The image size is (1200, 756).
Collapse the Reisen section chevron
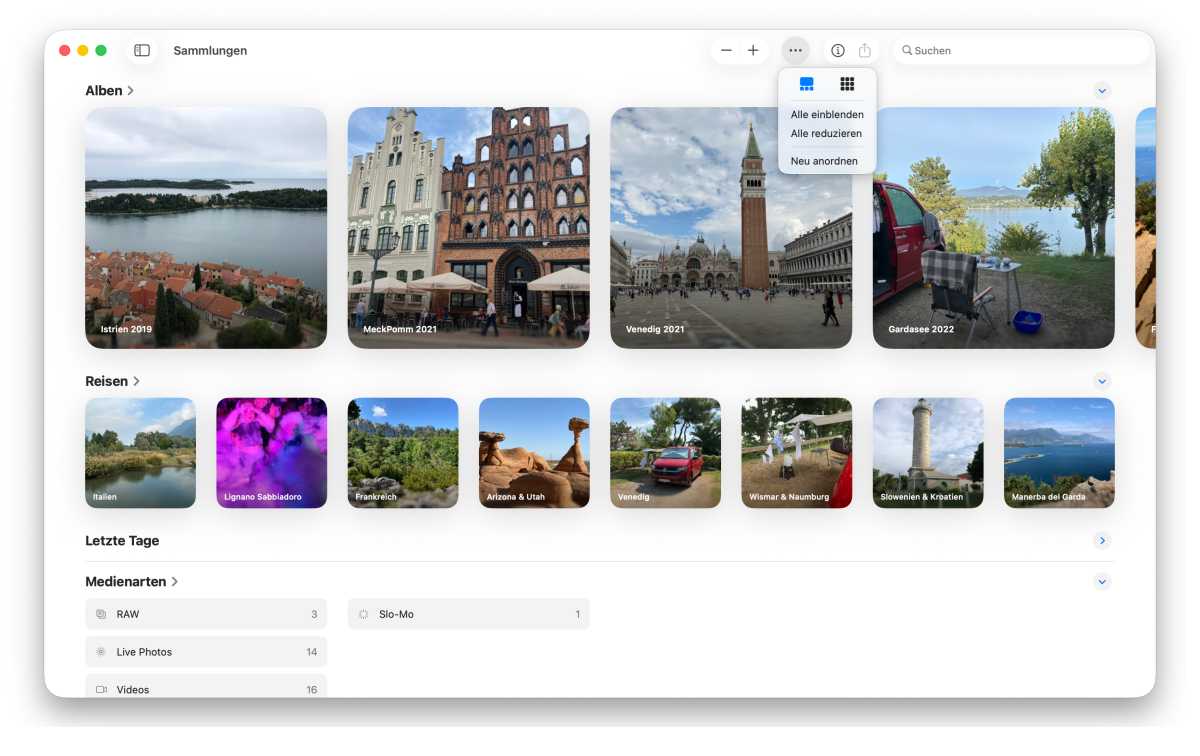pyautogui.click(x=1102, y=381)
